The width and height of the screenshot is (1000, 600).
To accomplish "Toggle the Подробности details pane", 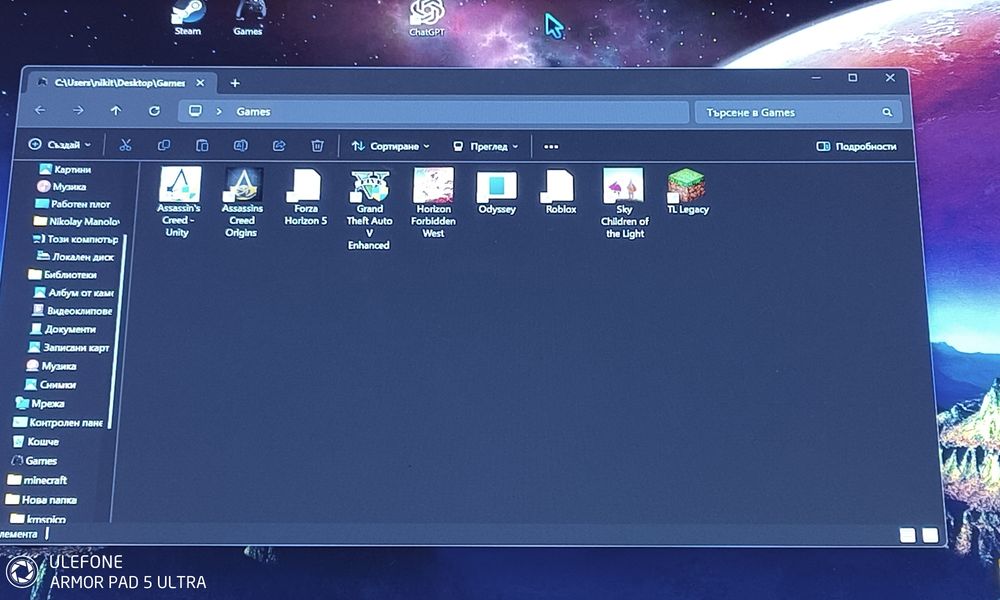I will [857, 146].
